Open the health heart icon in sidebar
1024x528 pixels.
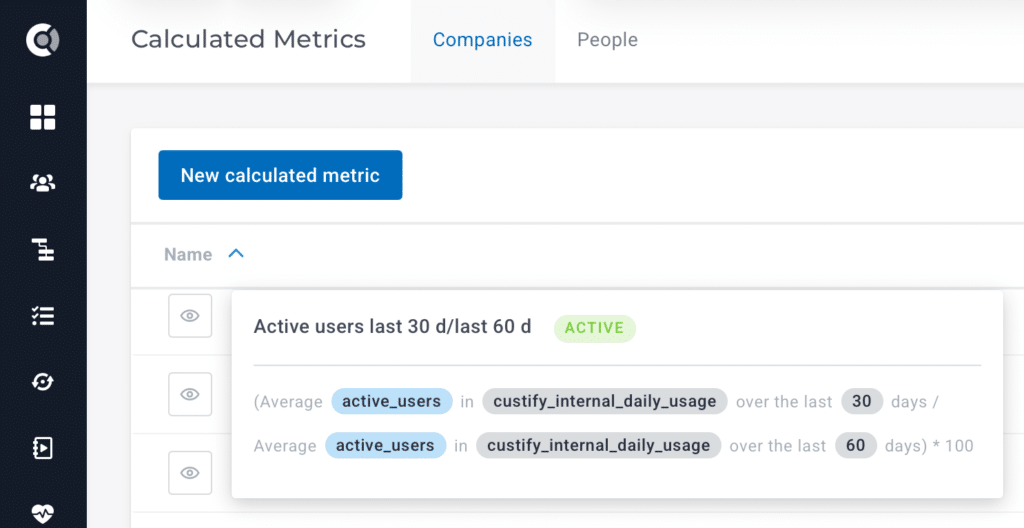42,513
